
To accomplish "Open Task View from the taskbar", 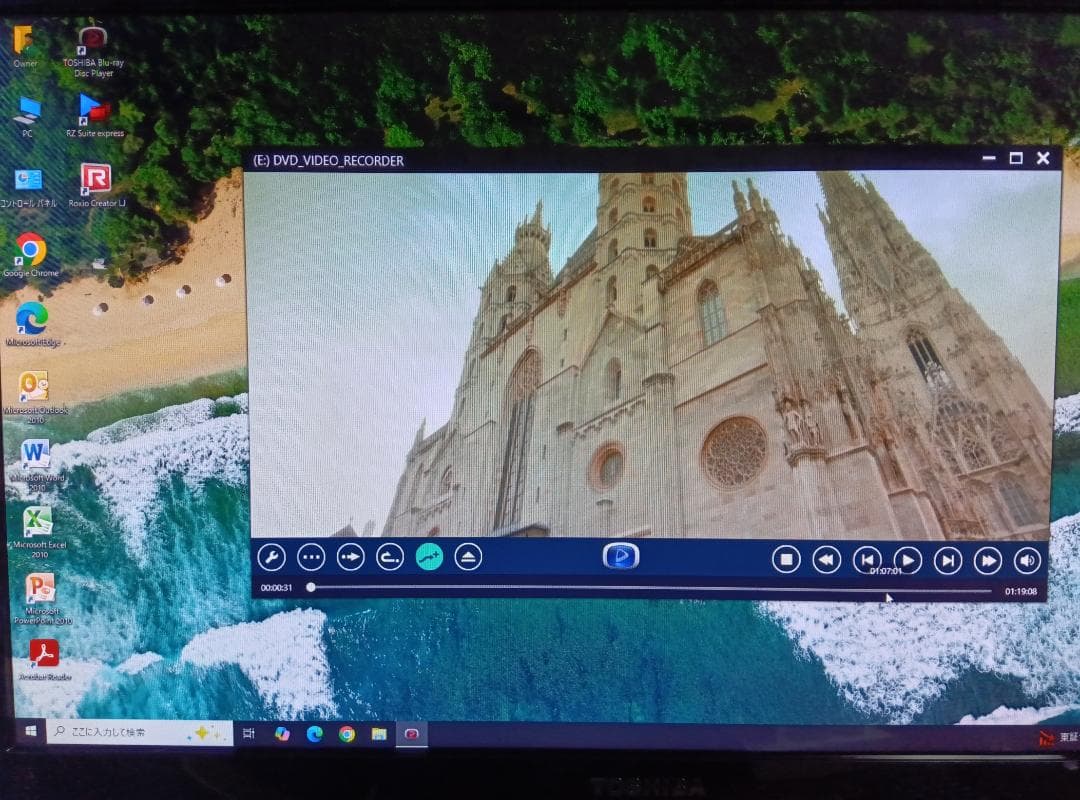I will click(249, 734).
